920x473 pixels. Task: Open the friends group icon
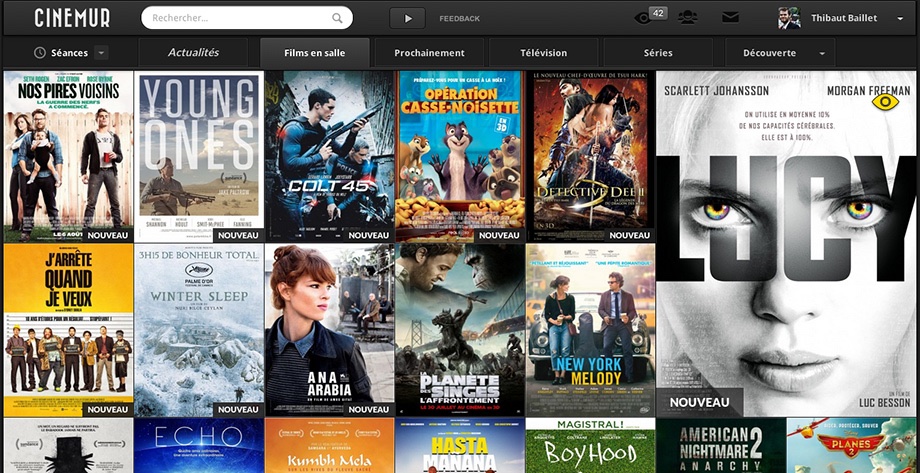pos(687,17)
